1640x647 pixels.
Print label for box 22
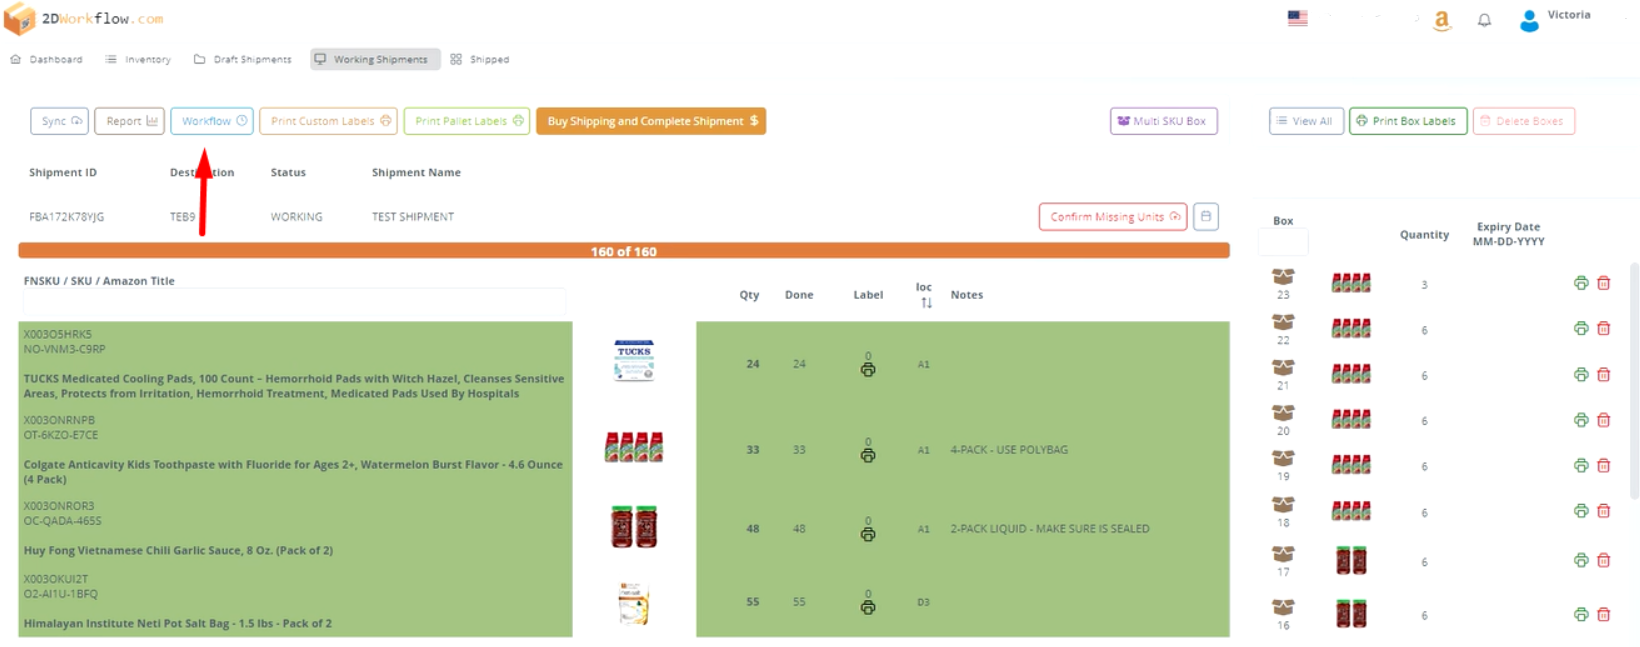point(1581,328)
